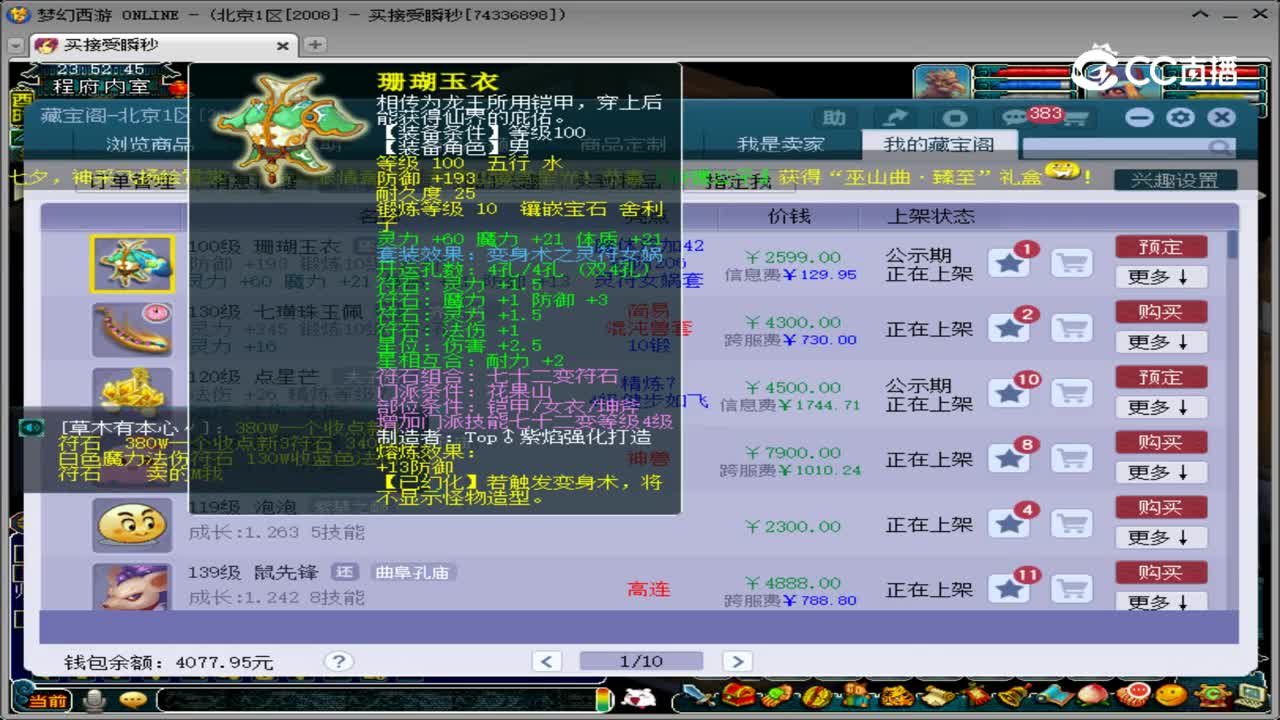Screen dimensions: 1280x720
Task: Click 预定 for the ¥4500.00 item
Action: tap(1161, 377)
